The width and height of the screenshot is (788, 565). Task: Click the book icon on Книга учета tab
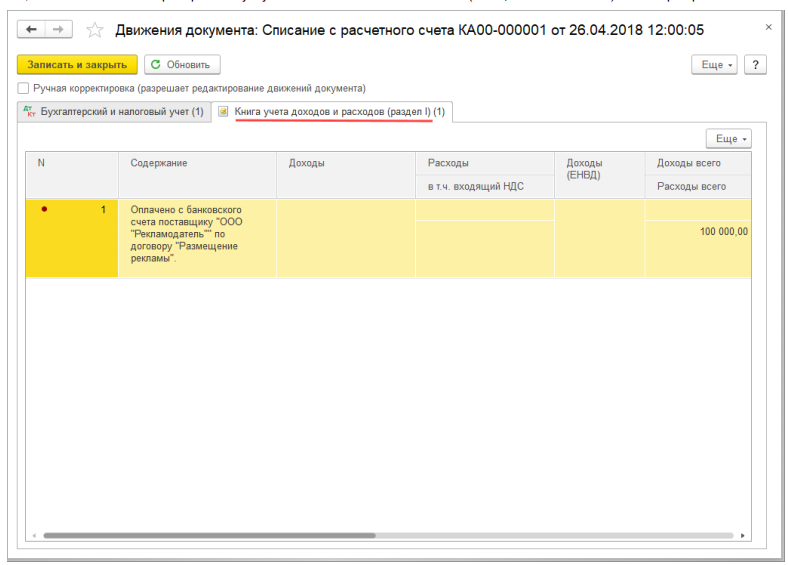click(223, 112)
